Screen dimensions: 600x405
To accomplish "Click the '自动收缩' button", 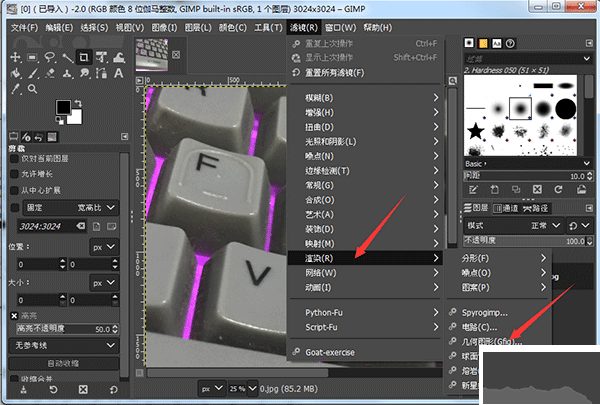I will (x=64, y=363).
